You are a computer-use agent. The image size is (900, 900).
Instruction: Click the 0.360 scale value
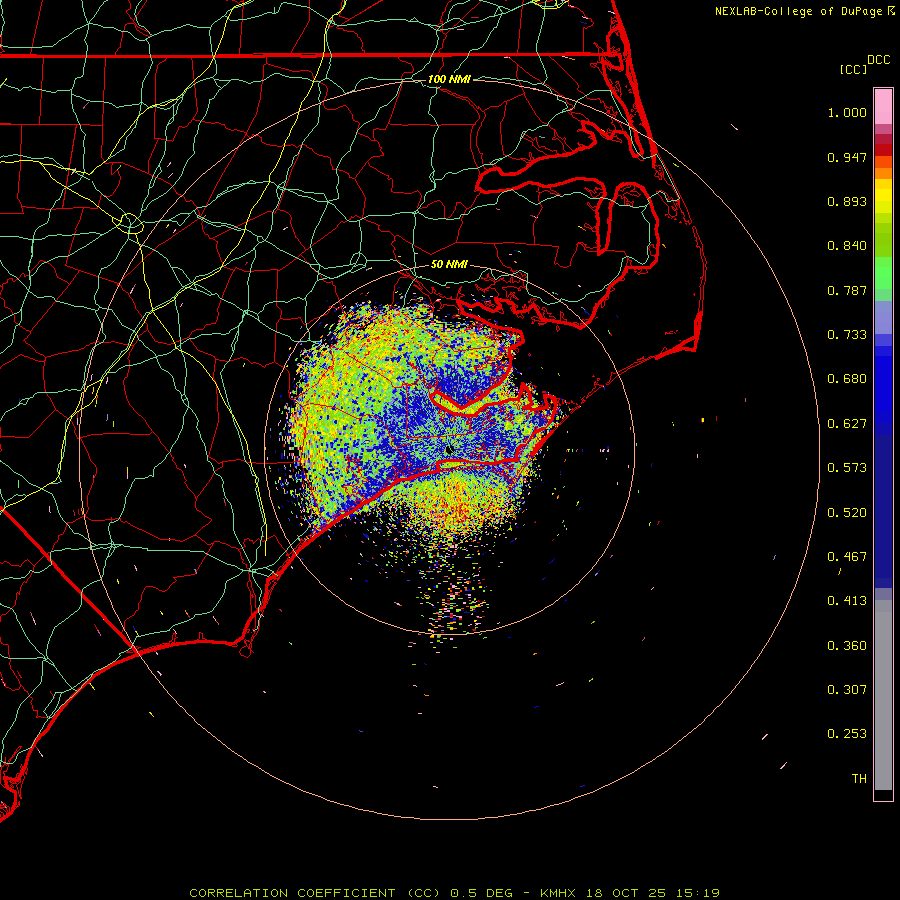[847, 646]
